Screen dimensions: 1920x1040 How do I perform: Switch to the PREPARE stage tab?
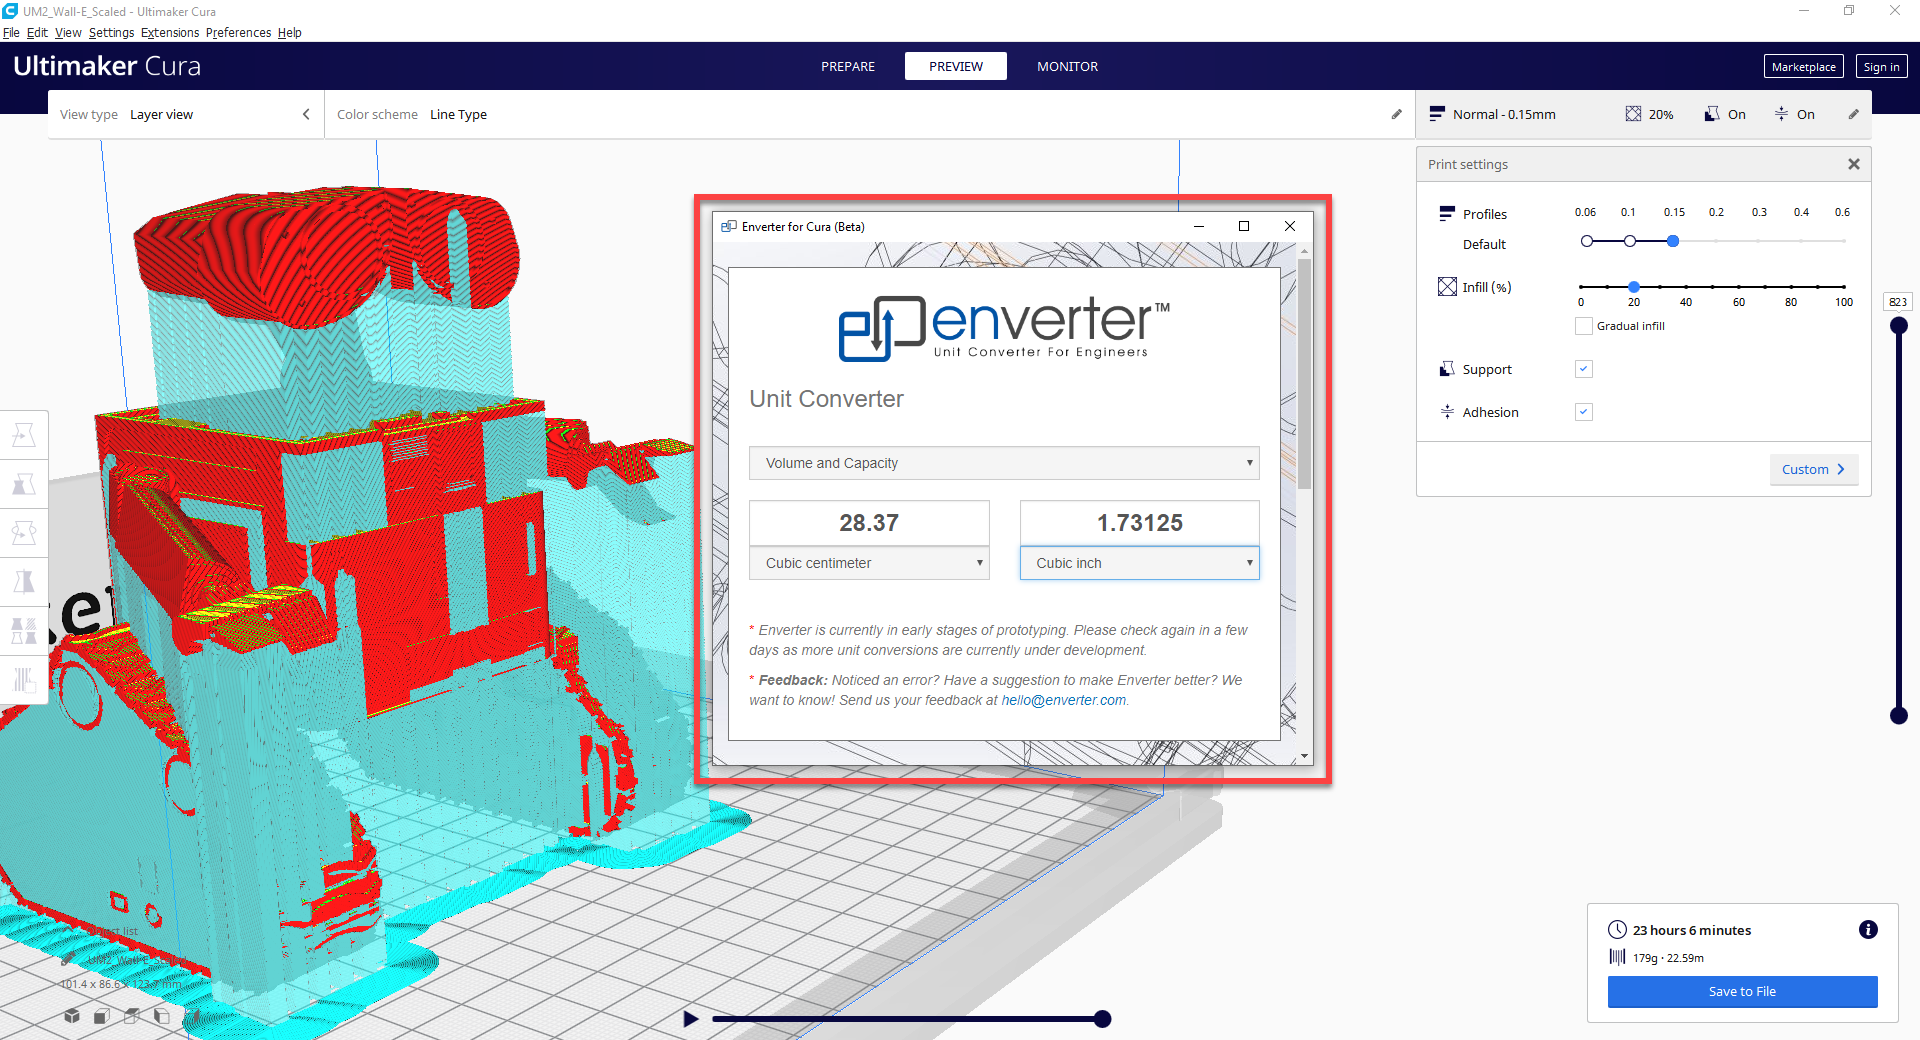click(x=848, y=66)
